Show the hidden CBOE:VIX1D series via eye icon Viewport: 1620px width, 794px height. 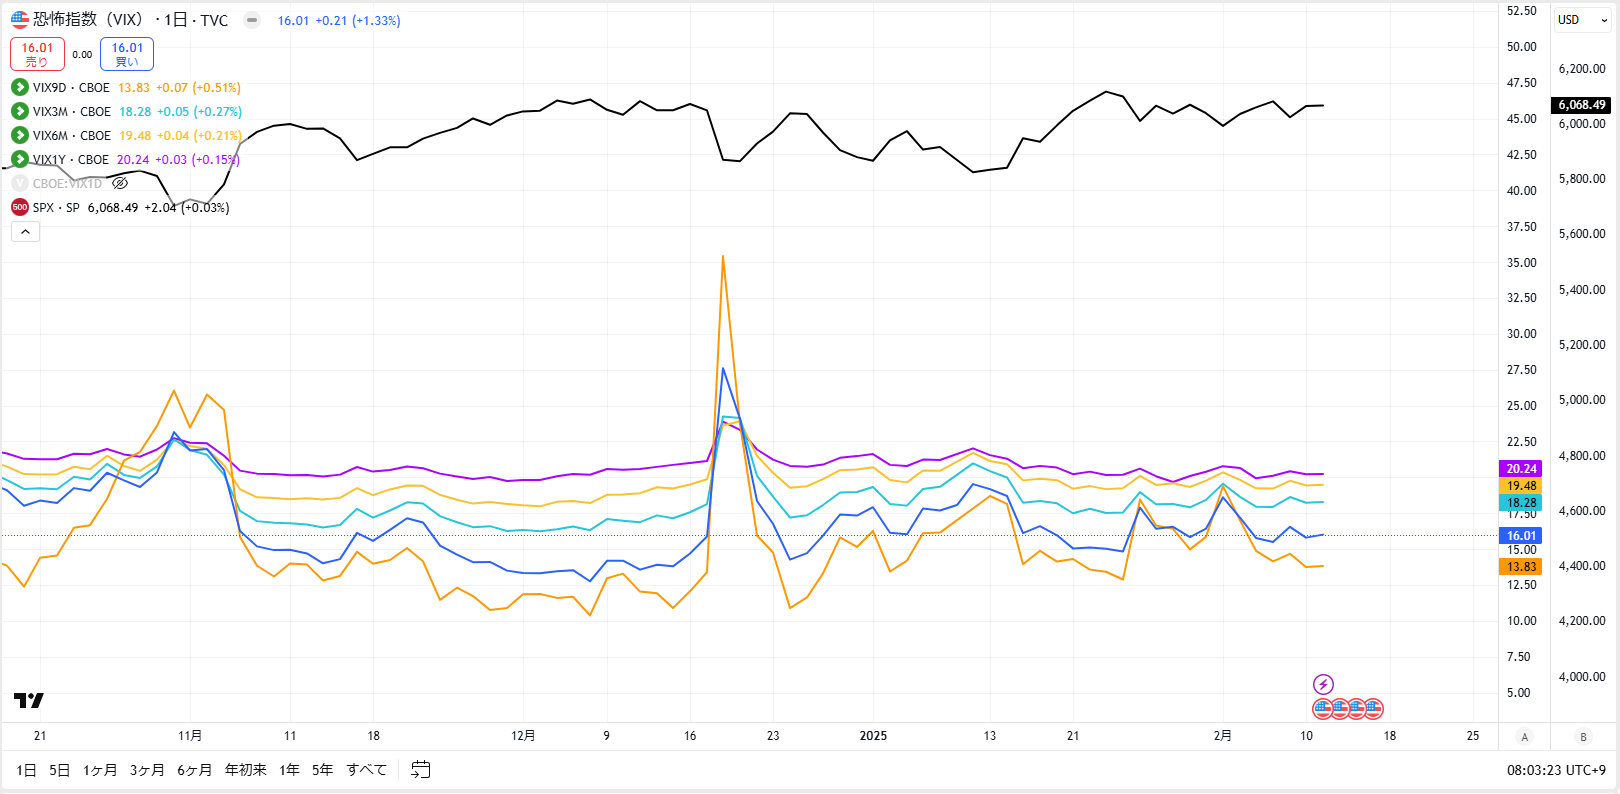(x=120, y=184)
